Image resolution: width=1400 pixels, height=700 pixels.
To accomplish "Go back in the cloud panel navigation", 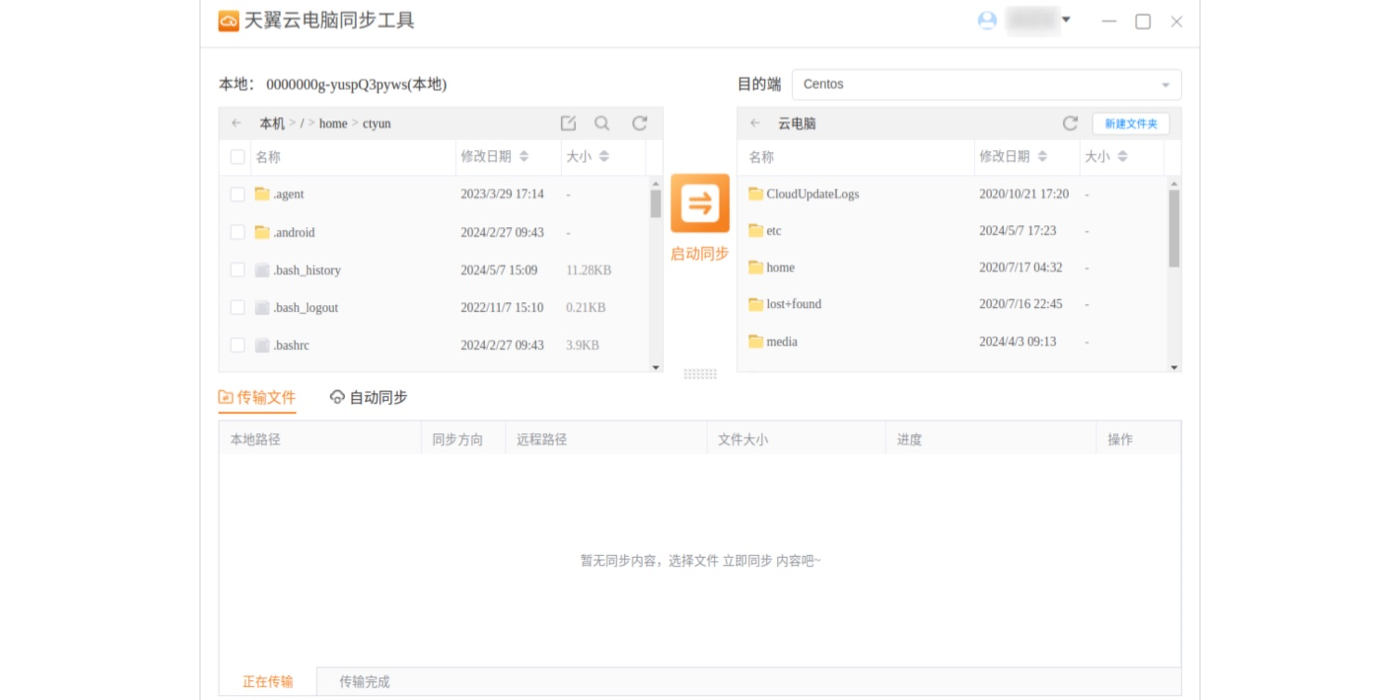I will coord(755,123).
